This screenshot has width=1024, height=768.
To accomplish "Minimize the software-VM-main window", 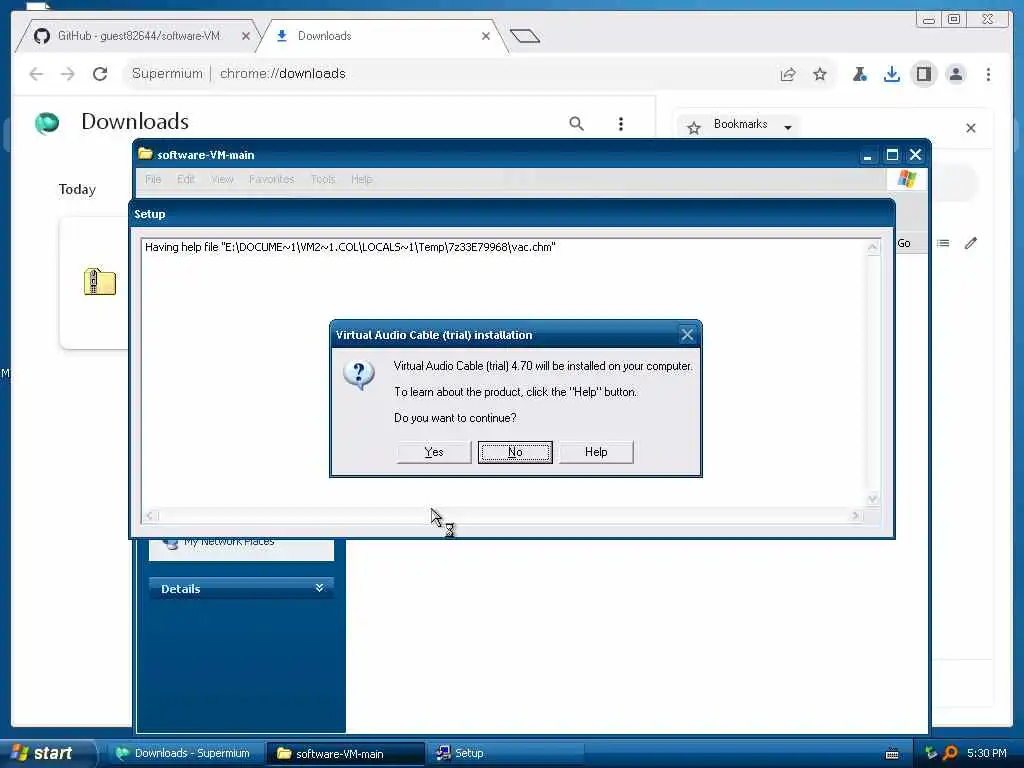I will (867, 155).
